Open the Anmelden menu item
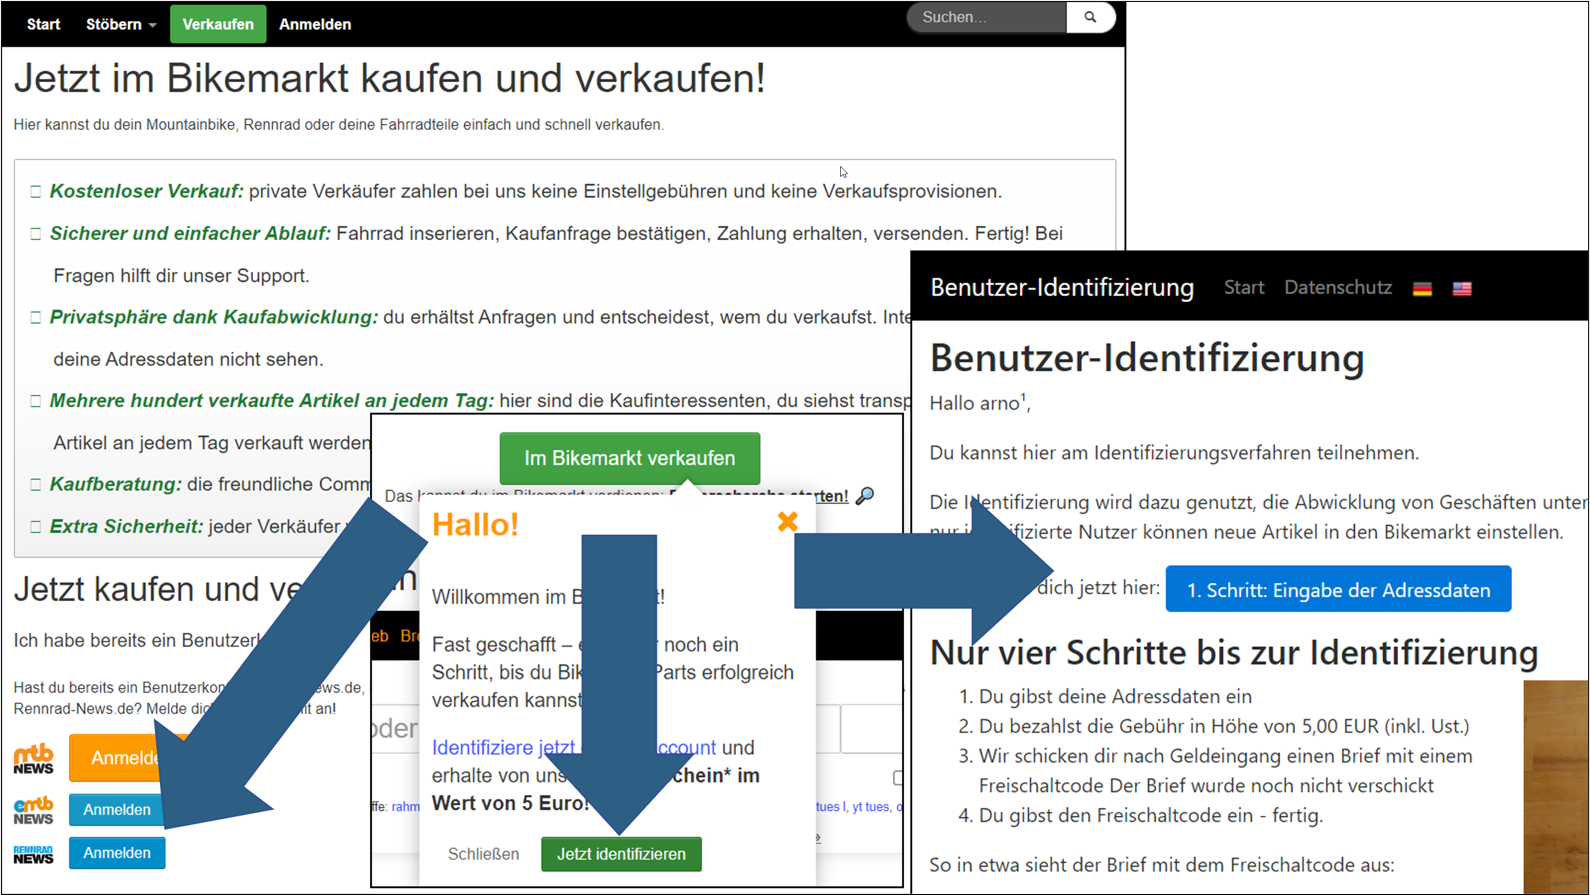The image size is (1590, 895). 315,24
